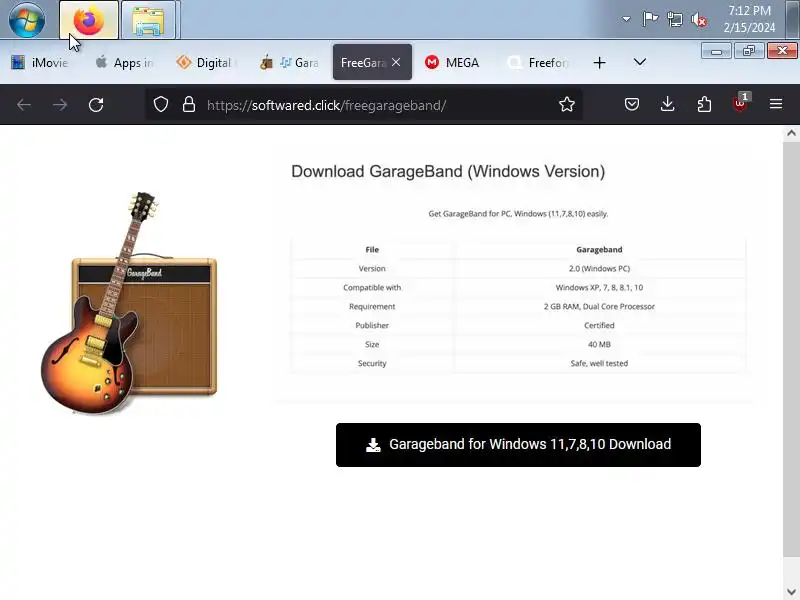The image size is (800, 600).
Task: Click the page scrollbar down arrow
Action: pos(791,592)
